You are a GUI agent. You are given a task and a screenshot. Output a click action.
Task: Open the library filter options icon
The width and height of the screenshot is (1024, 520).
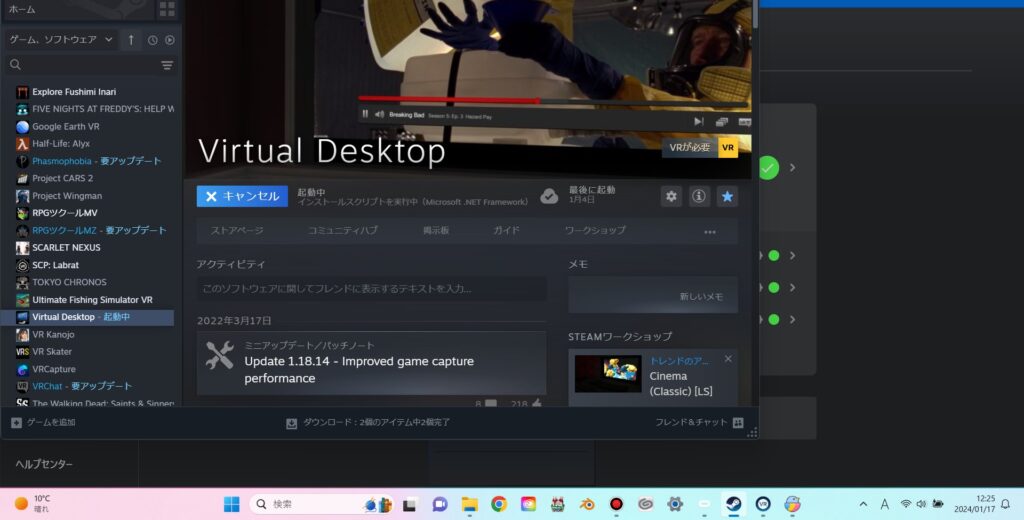167,65
